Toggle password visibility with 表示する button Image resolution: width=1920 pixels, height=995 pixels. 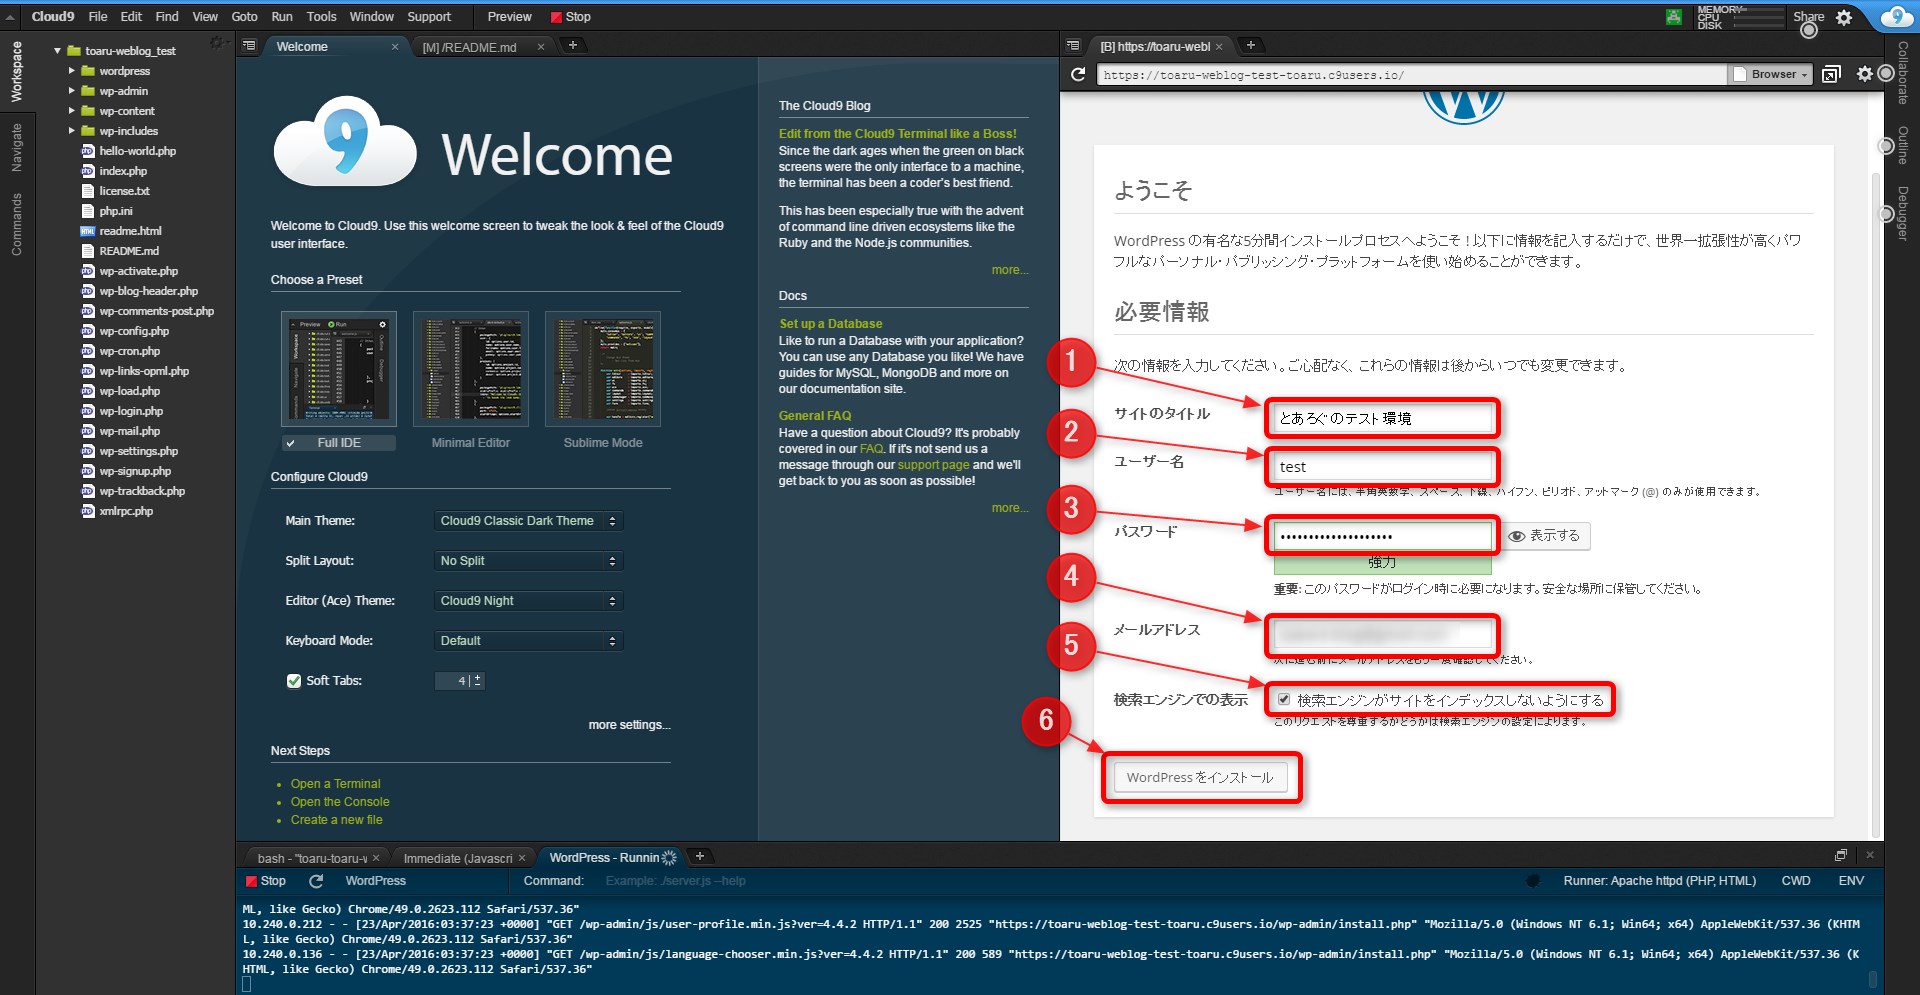pyautogui.click(x=1545, y=536)
